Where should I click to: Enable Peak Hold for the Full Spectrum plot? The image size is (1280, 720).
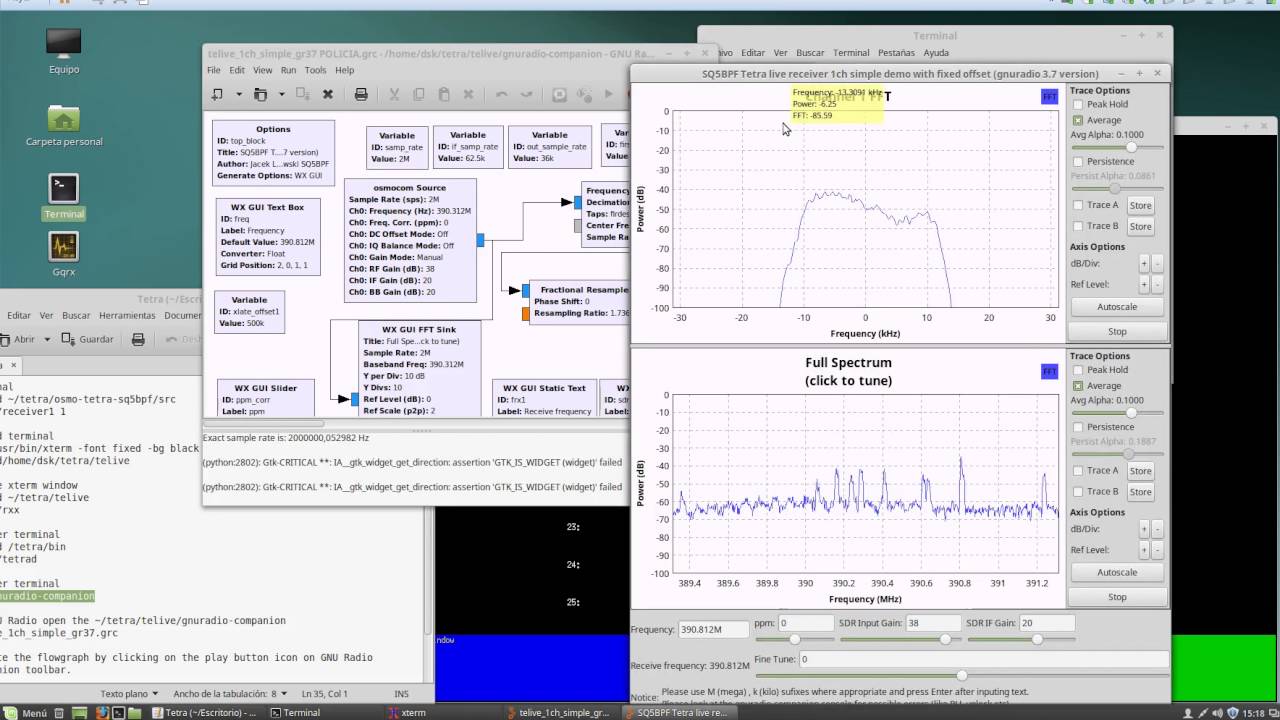pyautogui.click(x=1078, y=370)
